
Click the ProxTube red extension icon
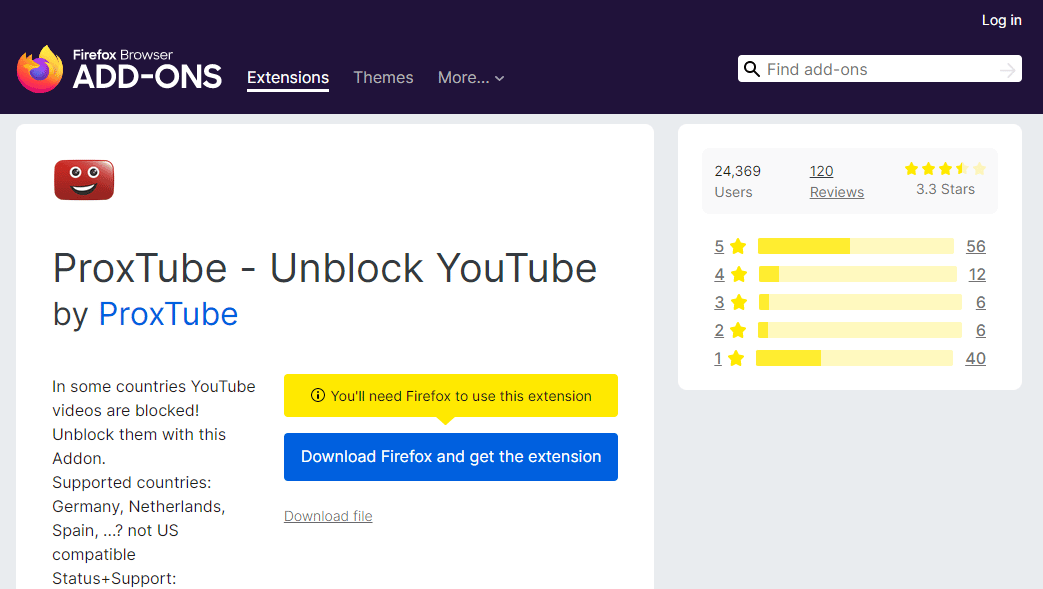click(x=84, y=180)
